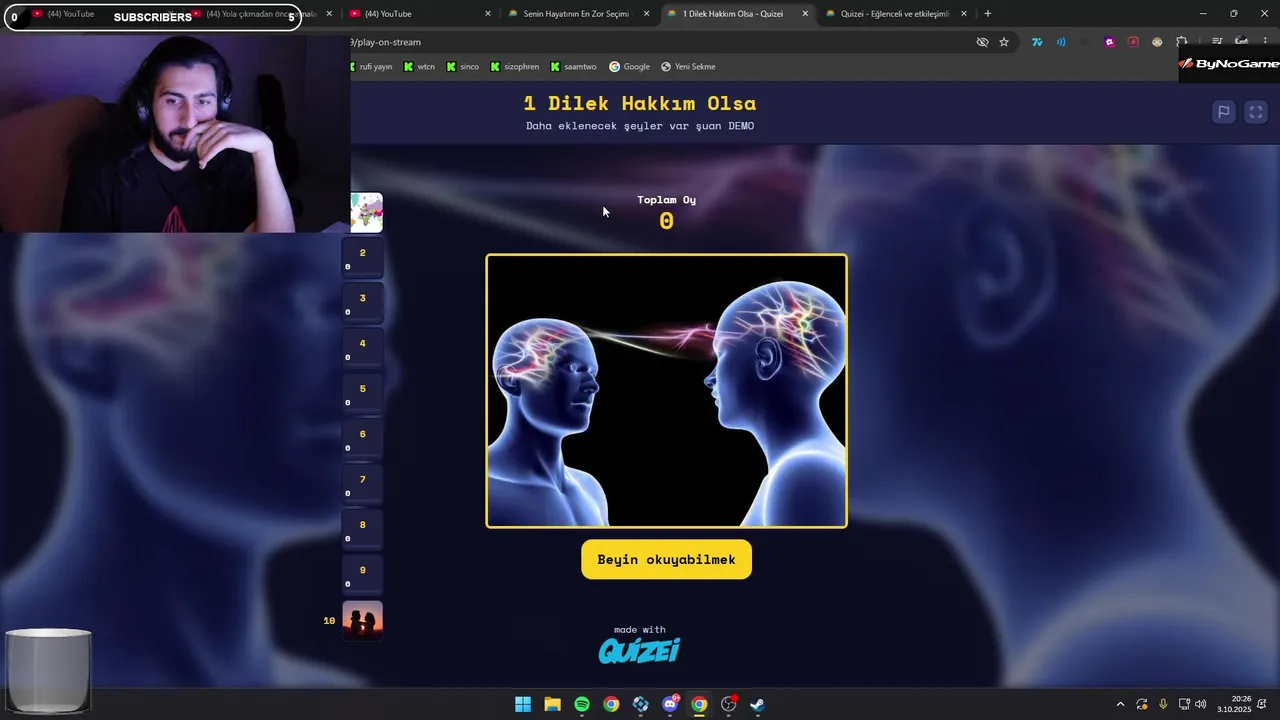Select item 7 in the side list
The image size is (1280, 720).
[x=362, y=484]
